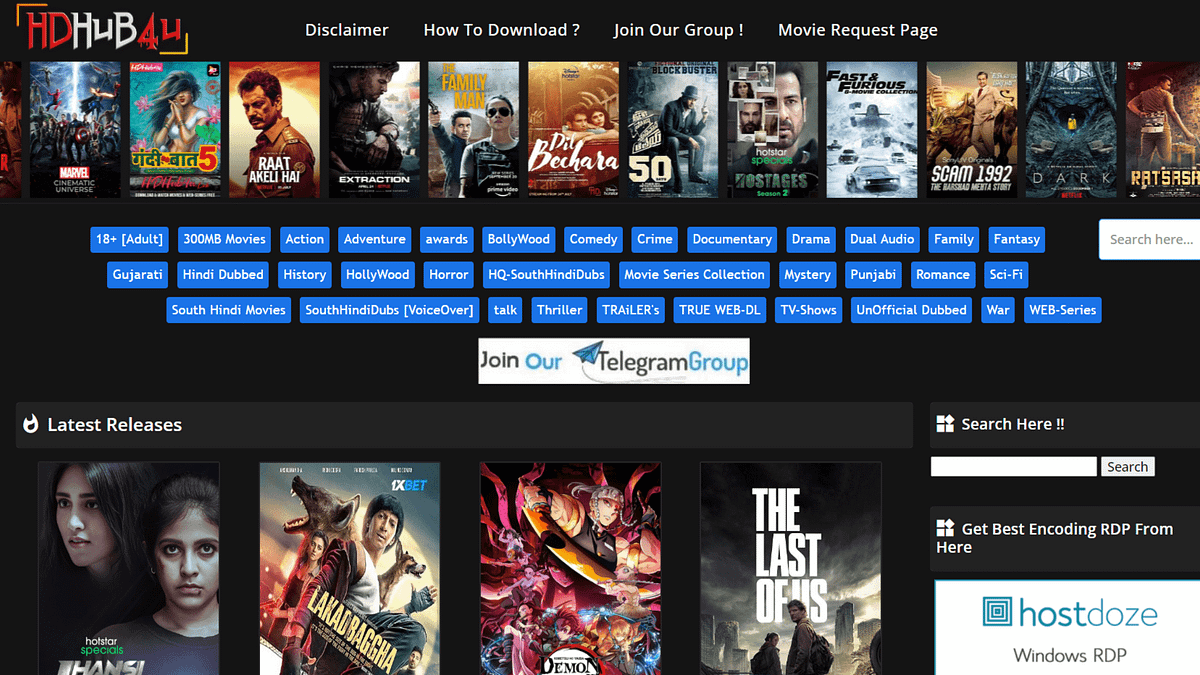Click the Blockbuster 50 poster

673,130
